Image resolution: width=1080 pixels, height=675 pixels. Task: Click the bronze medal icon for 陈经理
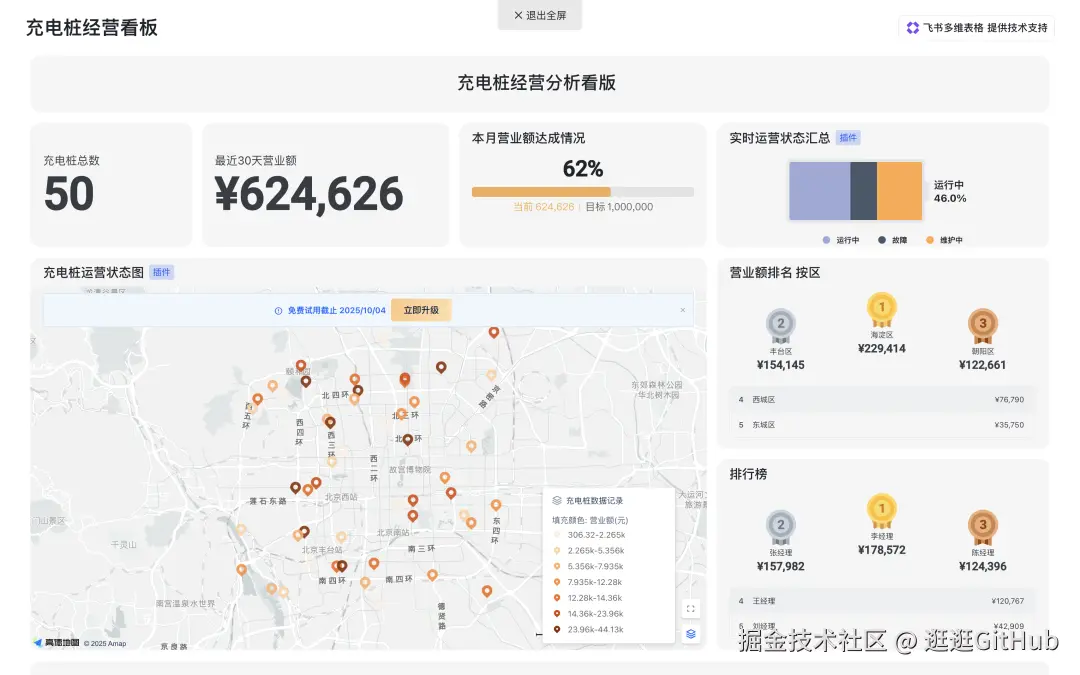coord(982,525)
